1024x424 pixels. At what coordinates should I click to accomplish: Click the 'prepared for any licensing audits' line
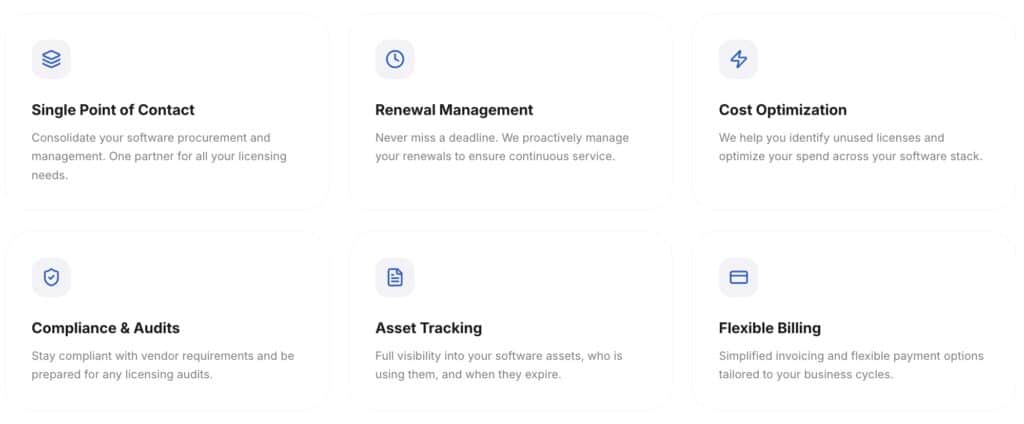click(122, 375)
